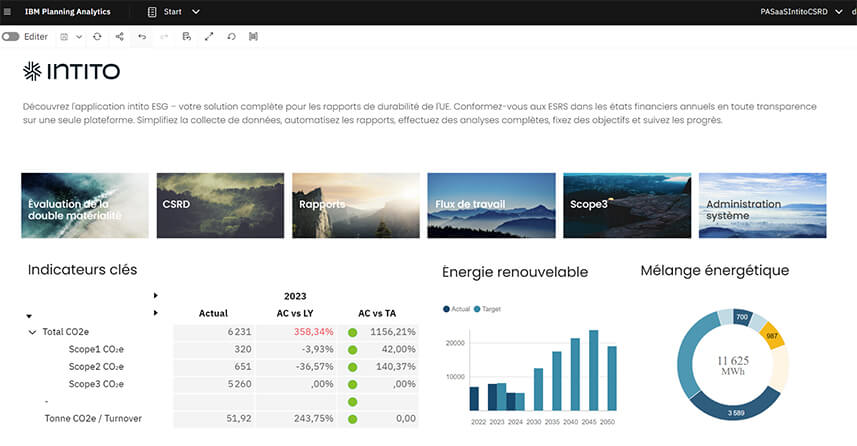Open the Start book dropdown

[x=196, y=11]
